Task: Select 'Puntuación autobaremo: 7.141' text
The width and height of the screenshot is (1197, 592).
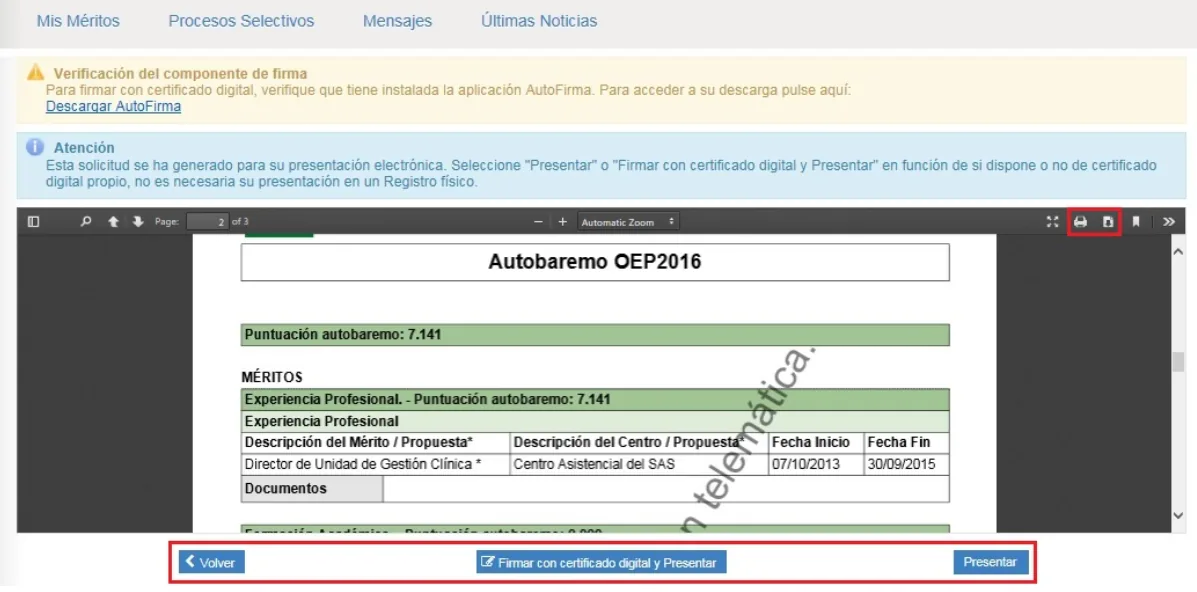Action: coord(343,335)
